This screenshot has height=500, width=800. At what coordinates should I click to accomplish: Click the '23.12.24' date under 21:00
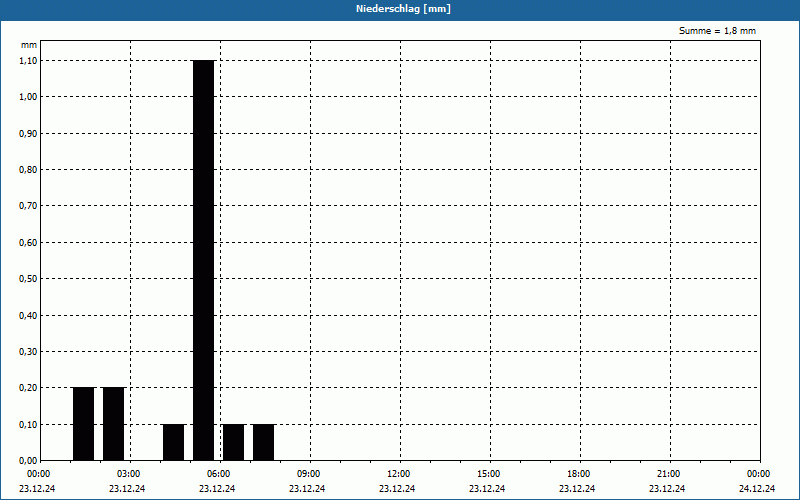pos(667,488)
